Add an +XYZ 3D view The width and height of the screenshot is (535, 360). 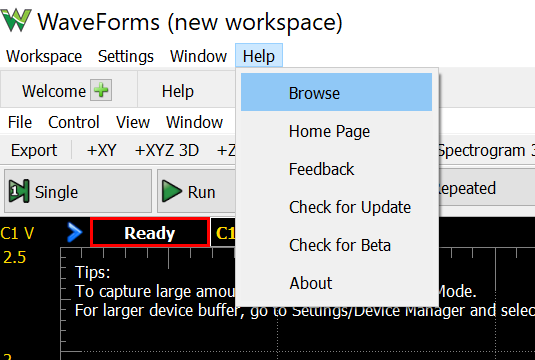[167, 150]
